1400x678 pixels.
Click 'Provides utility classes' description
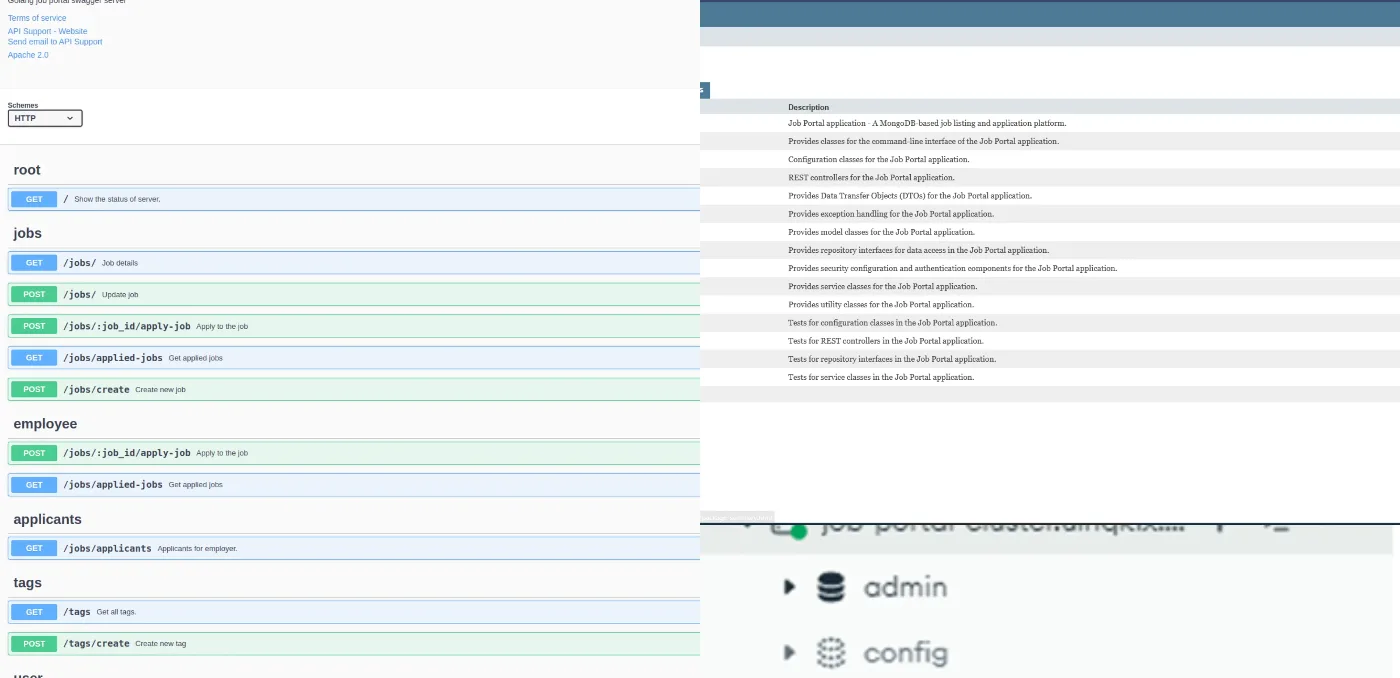point(881,305)
